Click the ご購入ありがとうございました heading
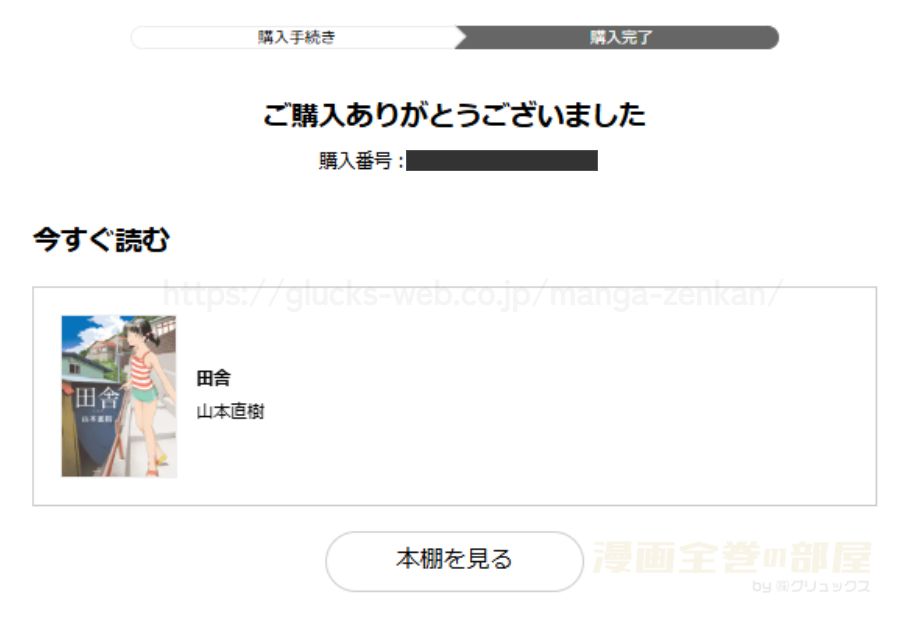Image resolution: width=901 pixels, height=619 pixels. (x=454, y=114)
